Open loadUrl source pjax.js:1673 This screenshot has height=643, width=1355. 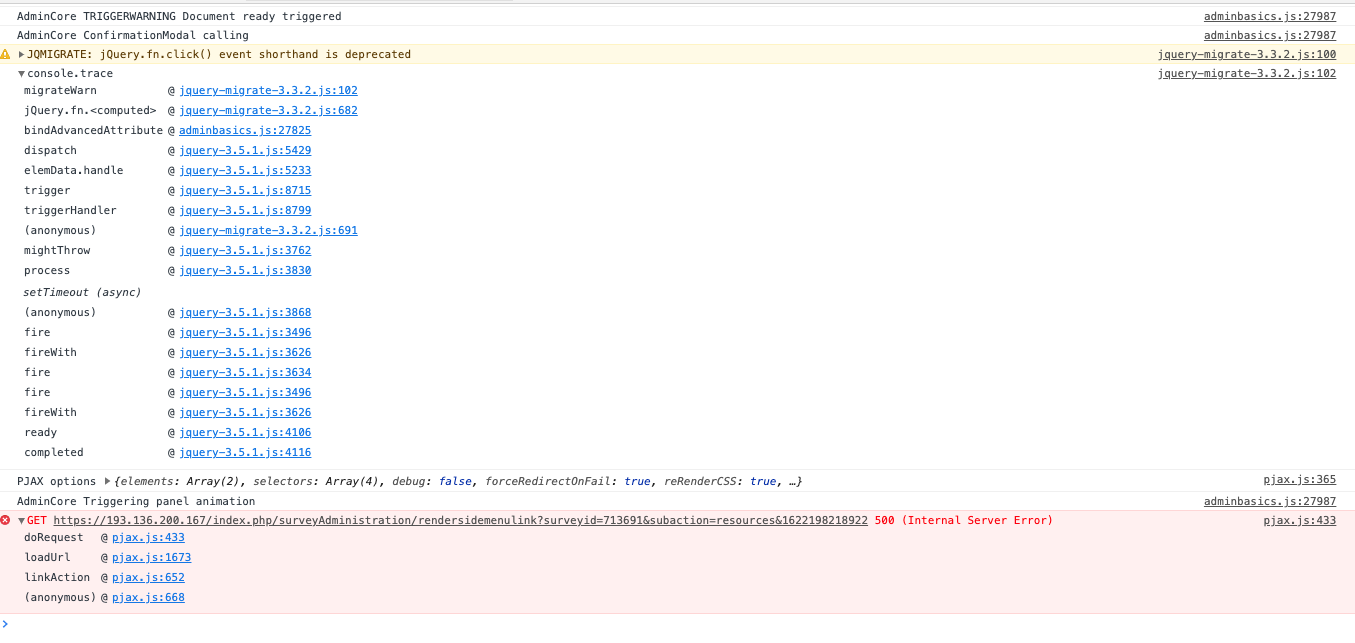(x=151, y=557)
